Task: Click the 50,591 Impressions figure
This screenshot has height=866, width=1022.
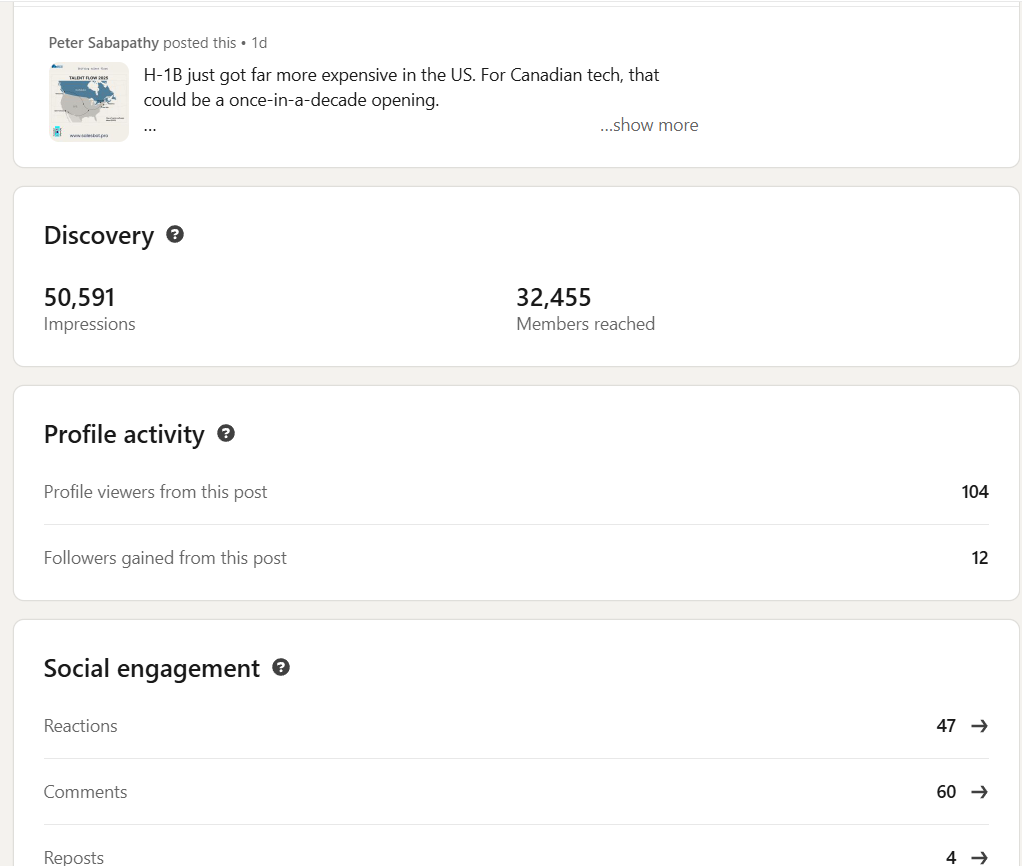Action: click(80, 297)
